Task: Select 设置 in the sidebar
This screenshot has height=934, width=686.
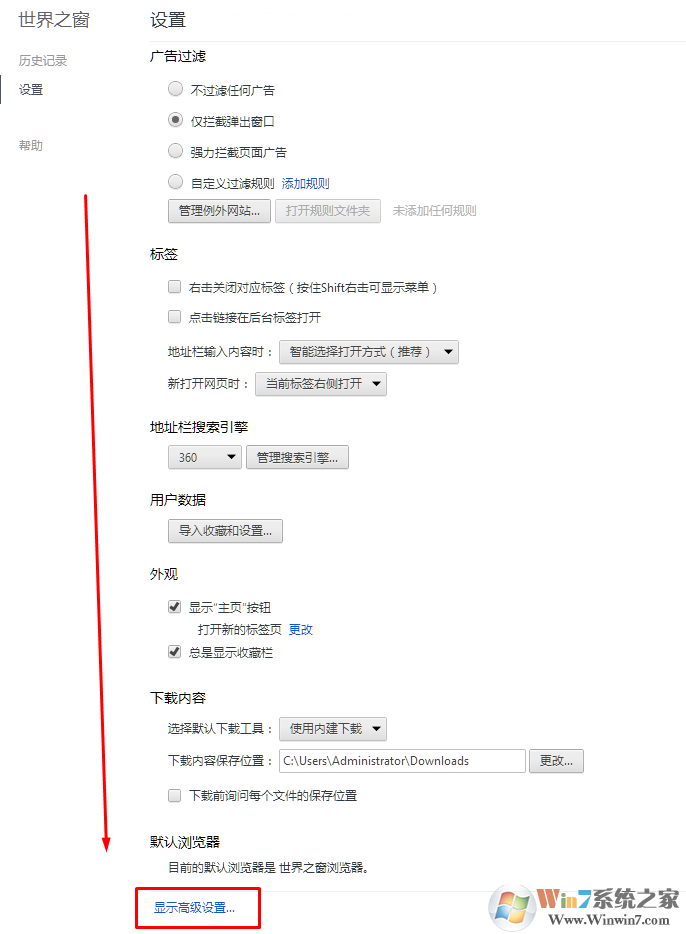Action: (31, 90)
